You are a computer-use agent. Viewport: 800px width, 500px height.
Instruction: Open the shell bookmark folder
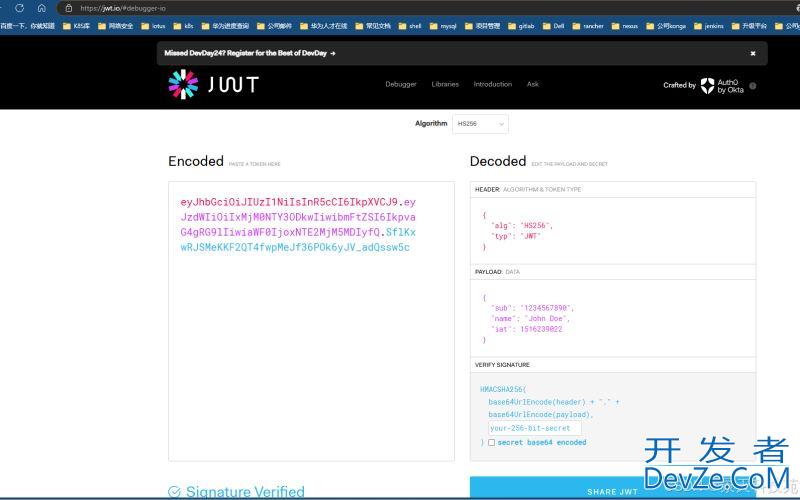[410, 26]
